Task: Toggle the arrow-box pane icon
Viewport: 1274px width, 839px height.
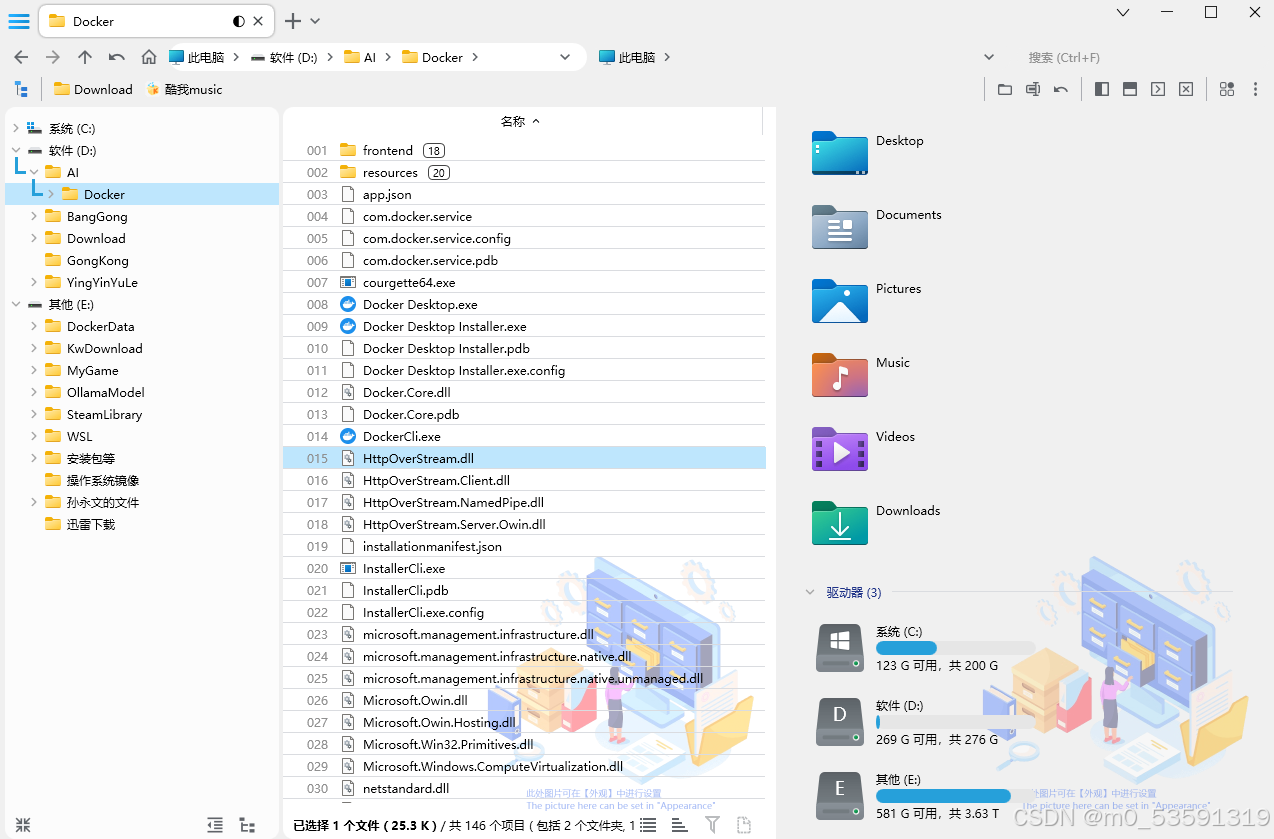Action: pos(1158,89)
